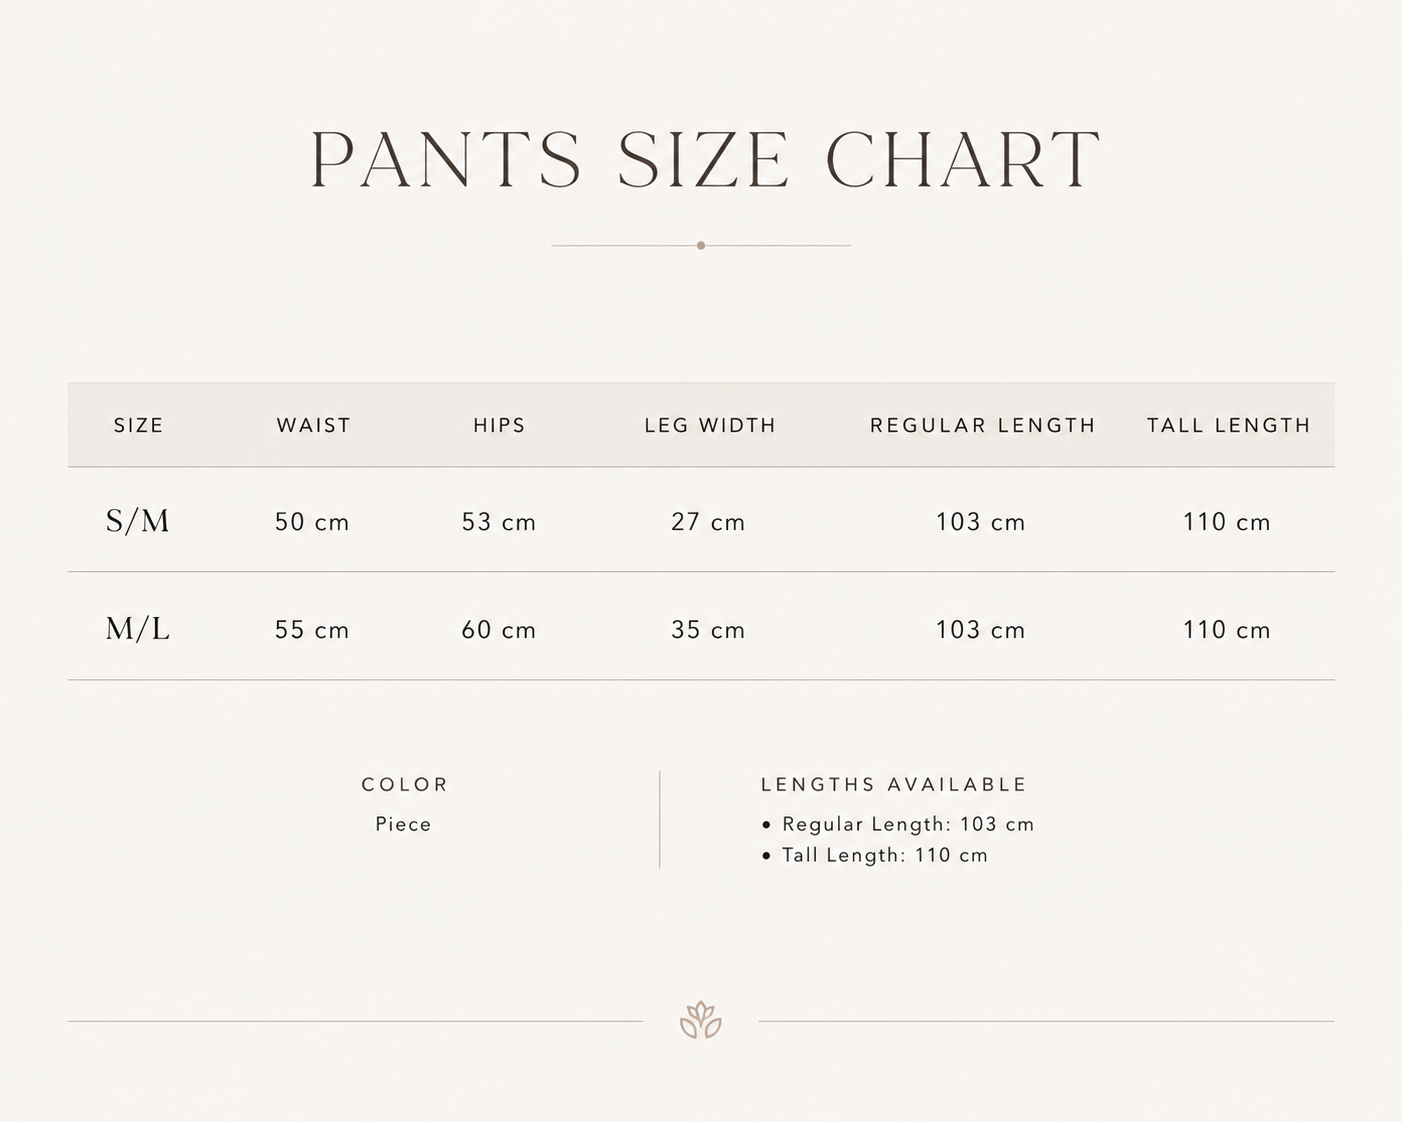The width and height of the screenshot is (1402, 1122).
Task: Select the HIPS column header
Action: 499,425
